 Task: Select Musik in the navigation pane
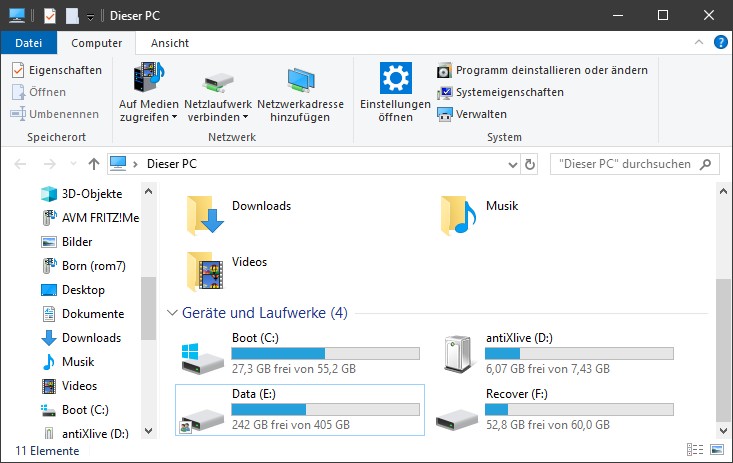68,362
